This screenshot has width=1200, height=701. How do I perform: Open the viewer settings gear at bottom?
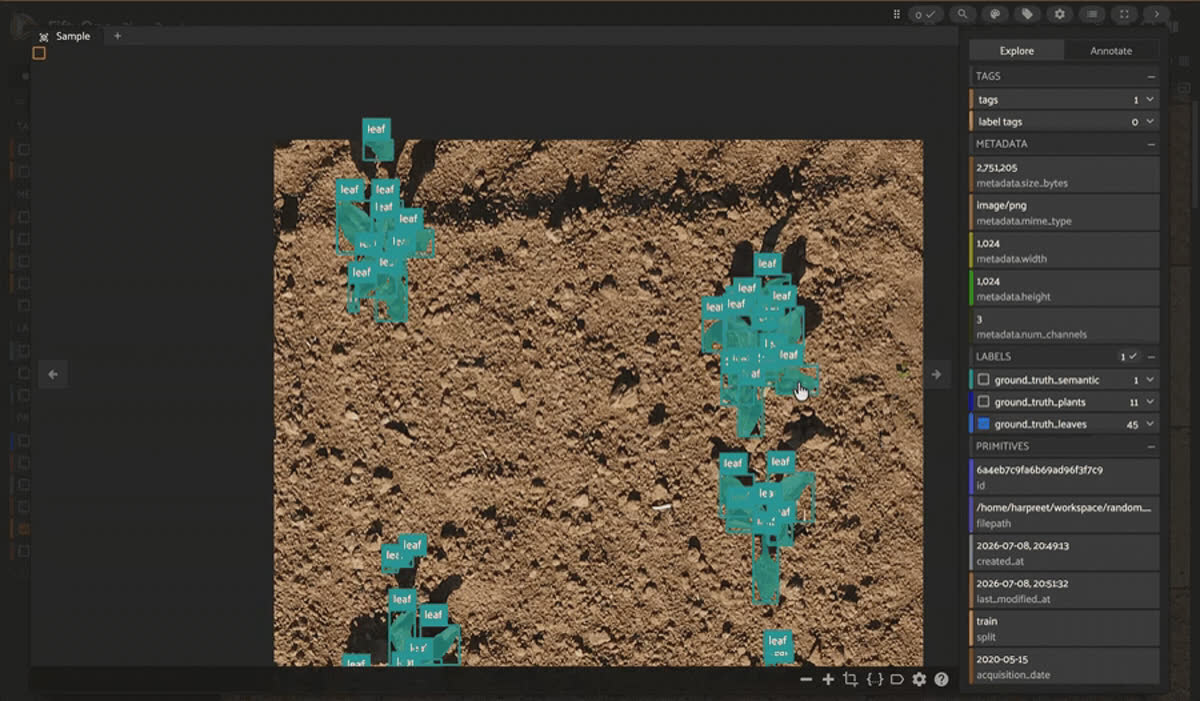click(919, 679)
